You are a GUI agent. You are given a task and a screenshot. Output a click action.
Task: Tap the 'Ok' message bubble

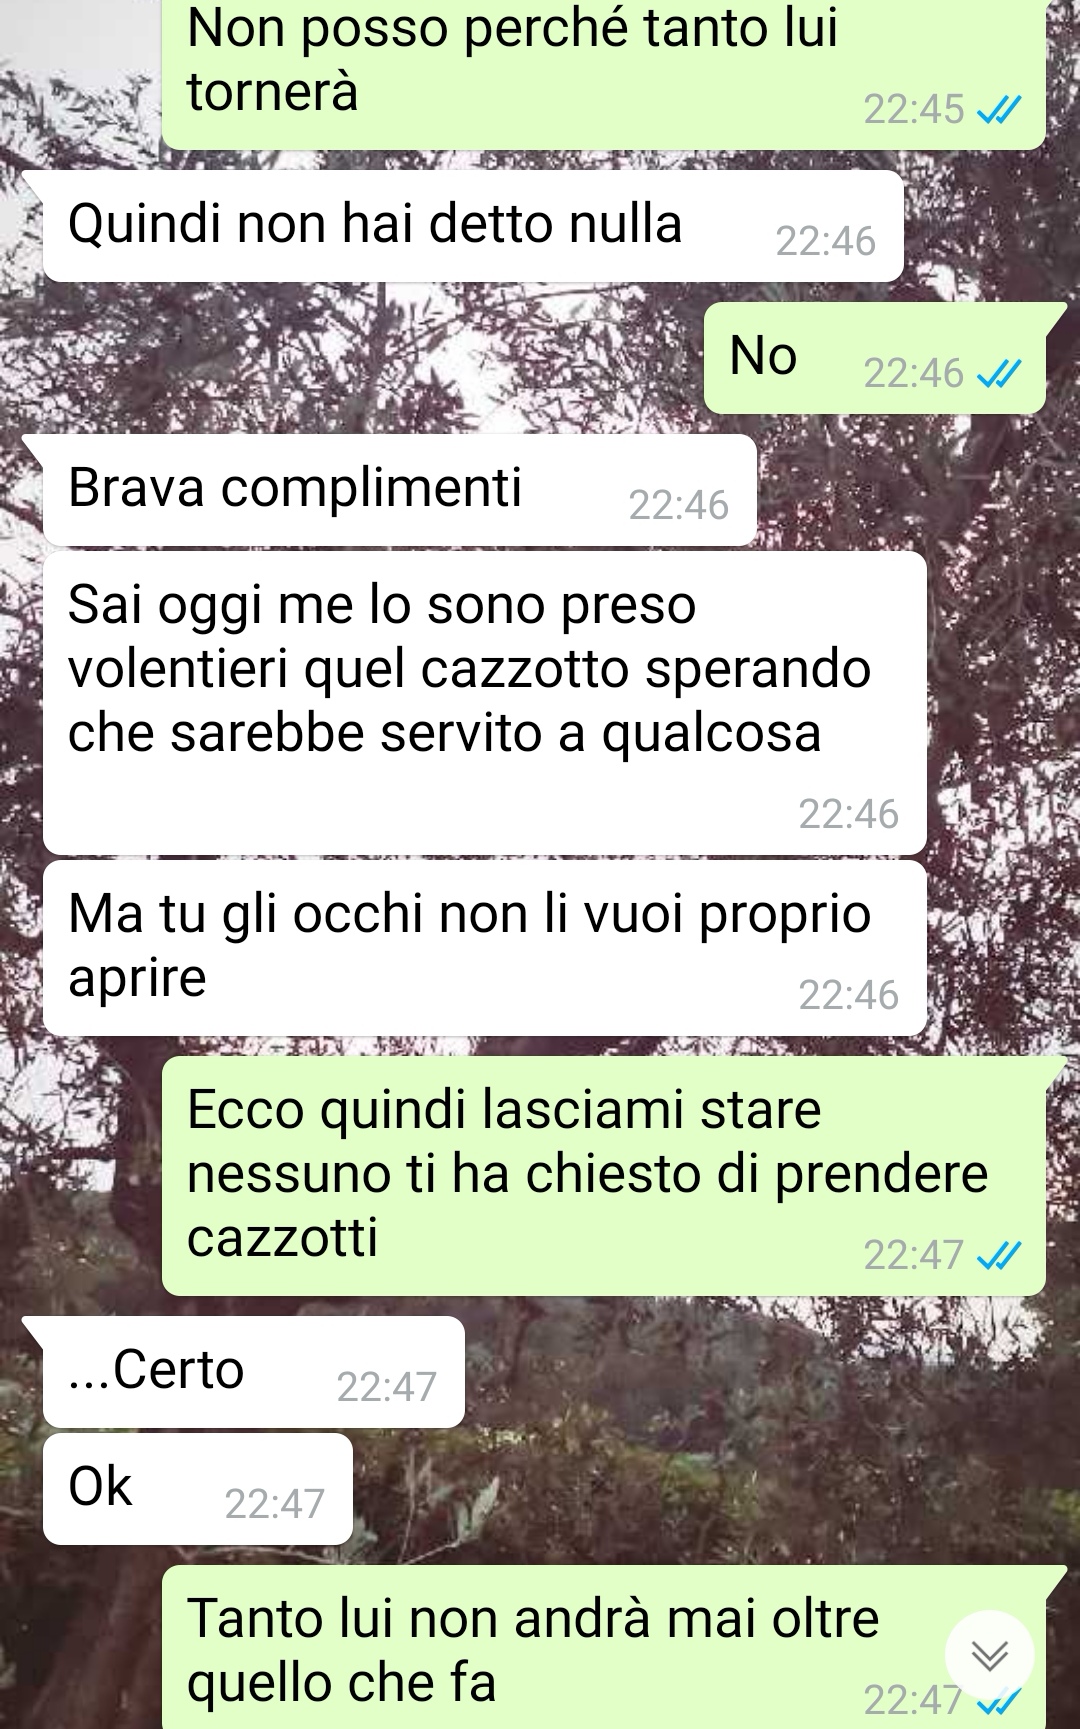[x=198, y=1489]
